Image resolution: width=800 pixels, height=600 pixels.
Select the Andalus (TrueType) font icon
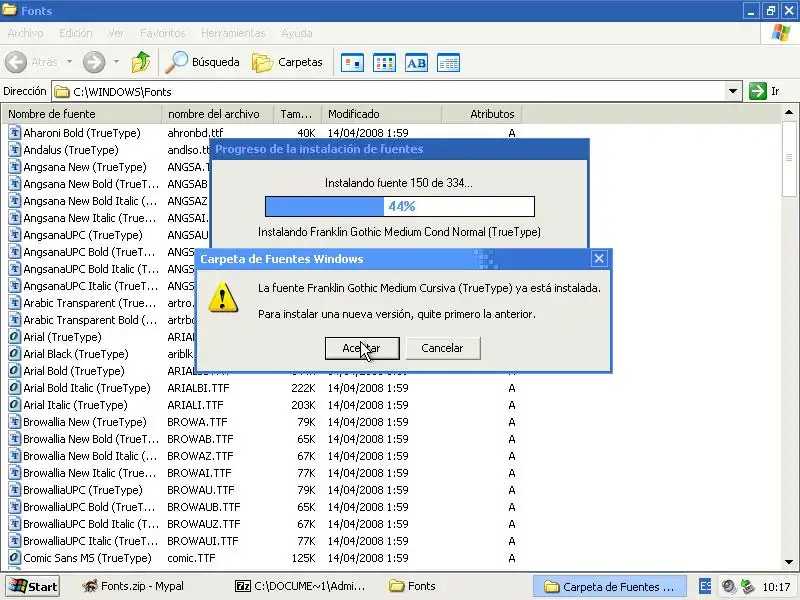(15, 150)
